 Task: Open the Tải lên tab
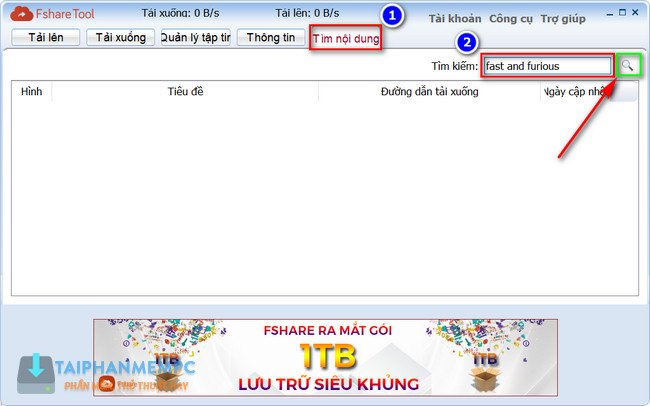[44, 38]
